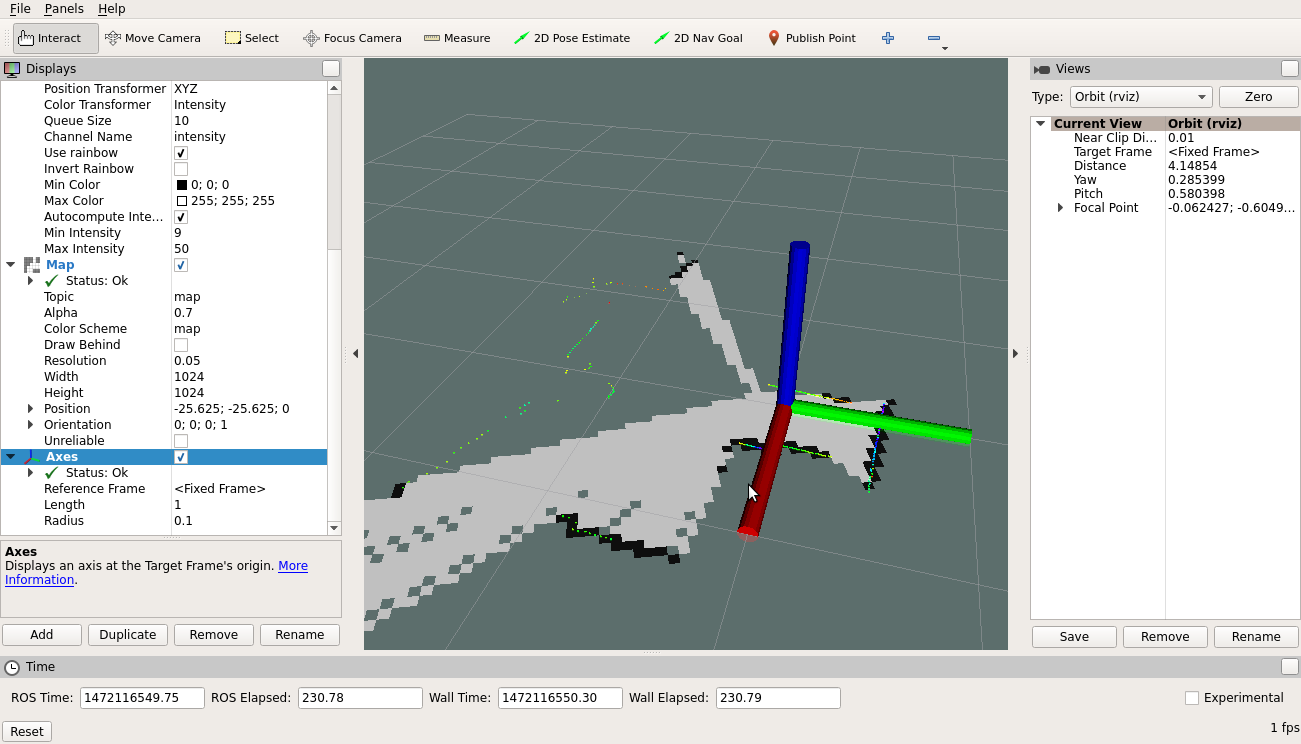Toggle the Unreliable checkbox
Screen dimensions: 1301x744
[x=181, y=441]
